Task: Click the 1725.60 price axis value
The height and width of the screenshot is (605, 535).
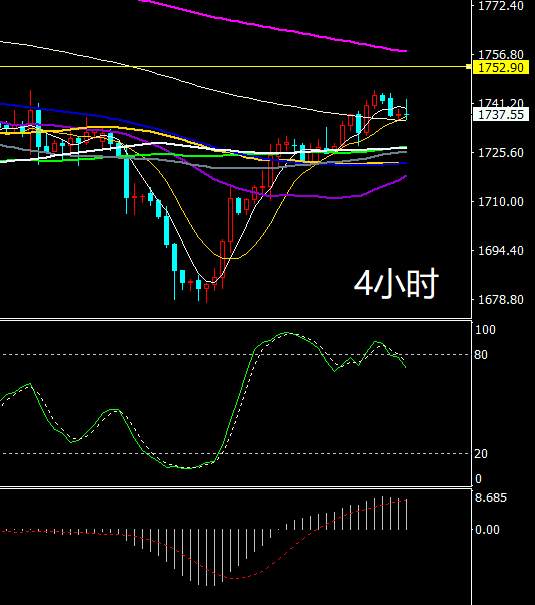Action: pyautogui.click(x=501, y=152)
